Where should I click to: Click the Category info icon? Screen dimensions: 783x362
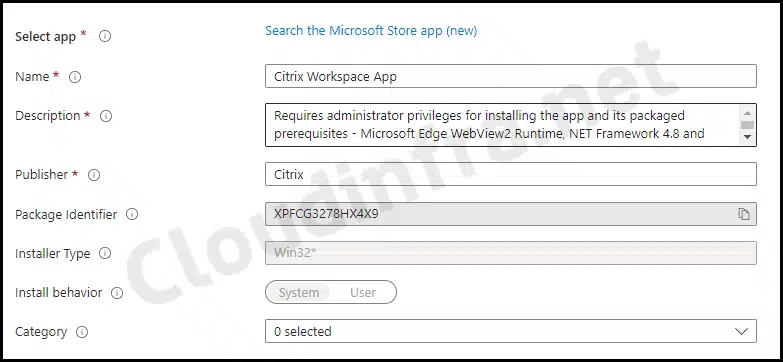click(82, 332)
